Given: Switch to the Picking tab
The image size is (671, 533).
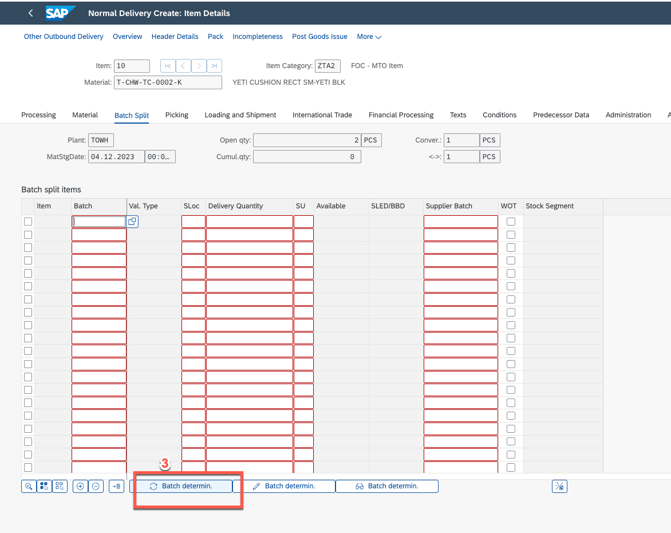Looking at the screenshot, I should 176,115.
